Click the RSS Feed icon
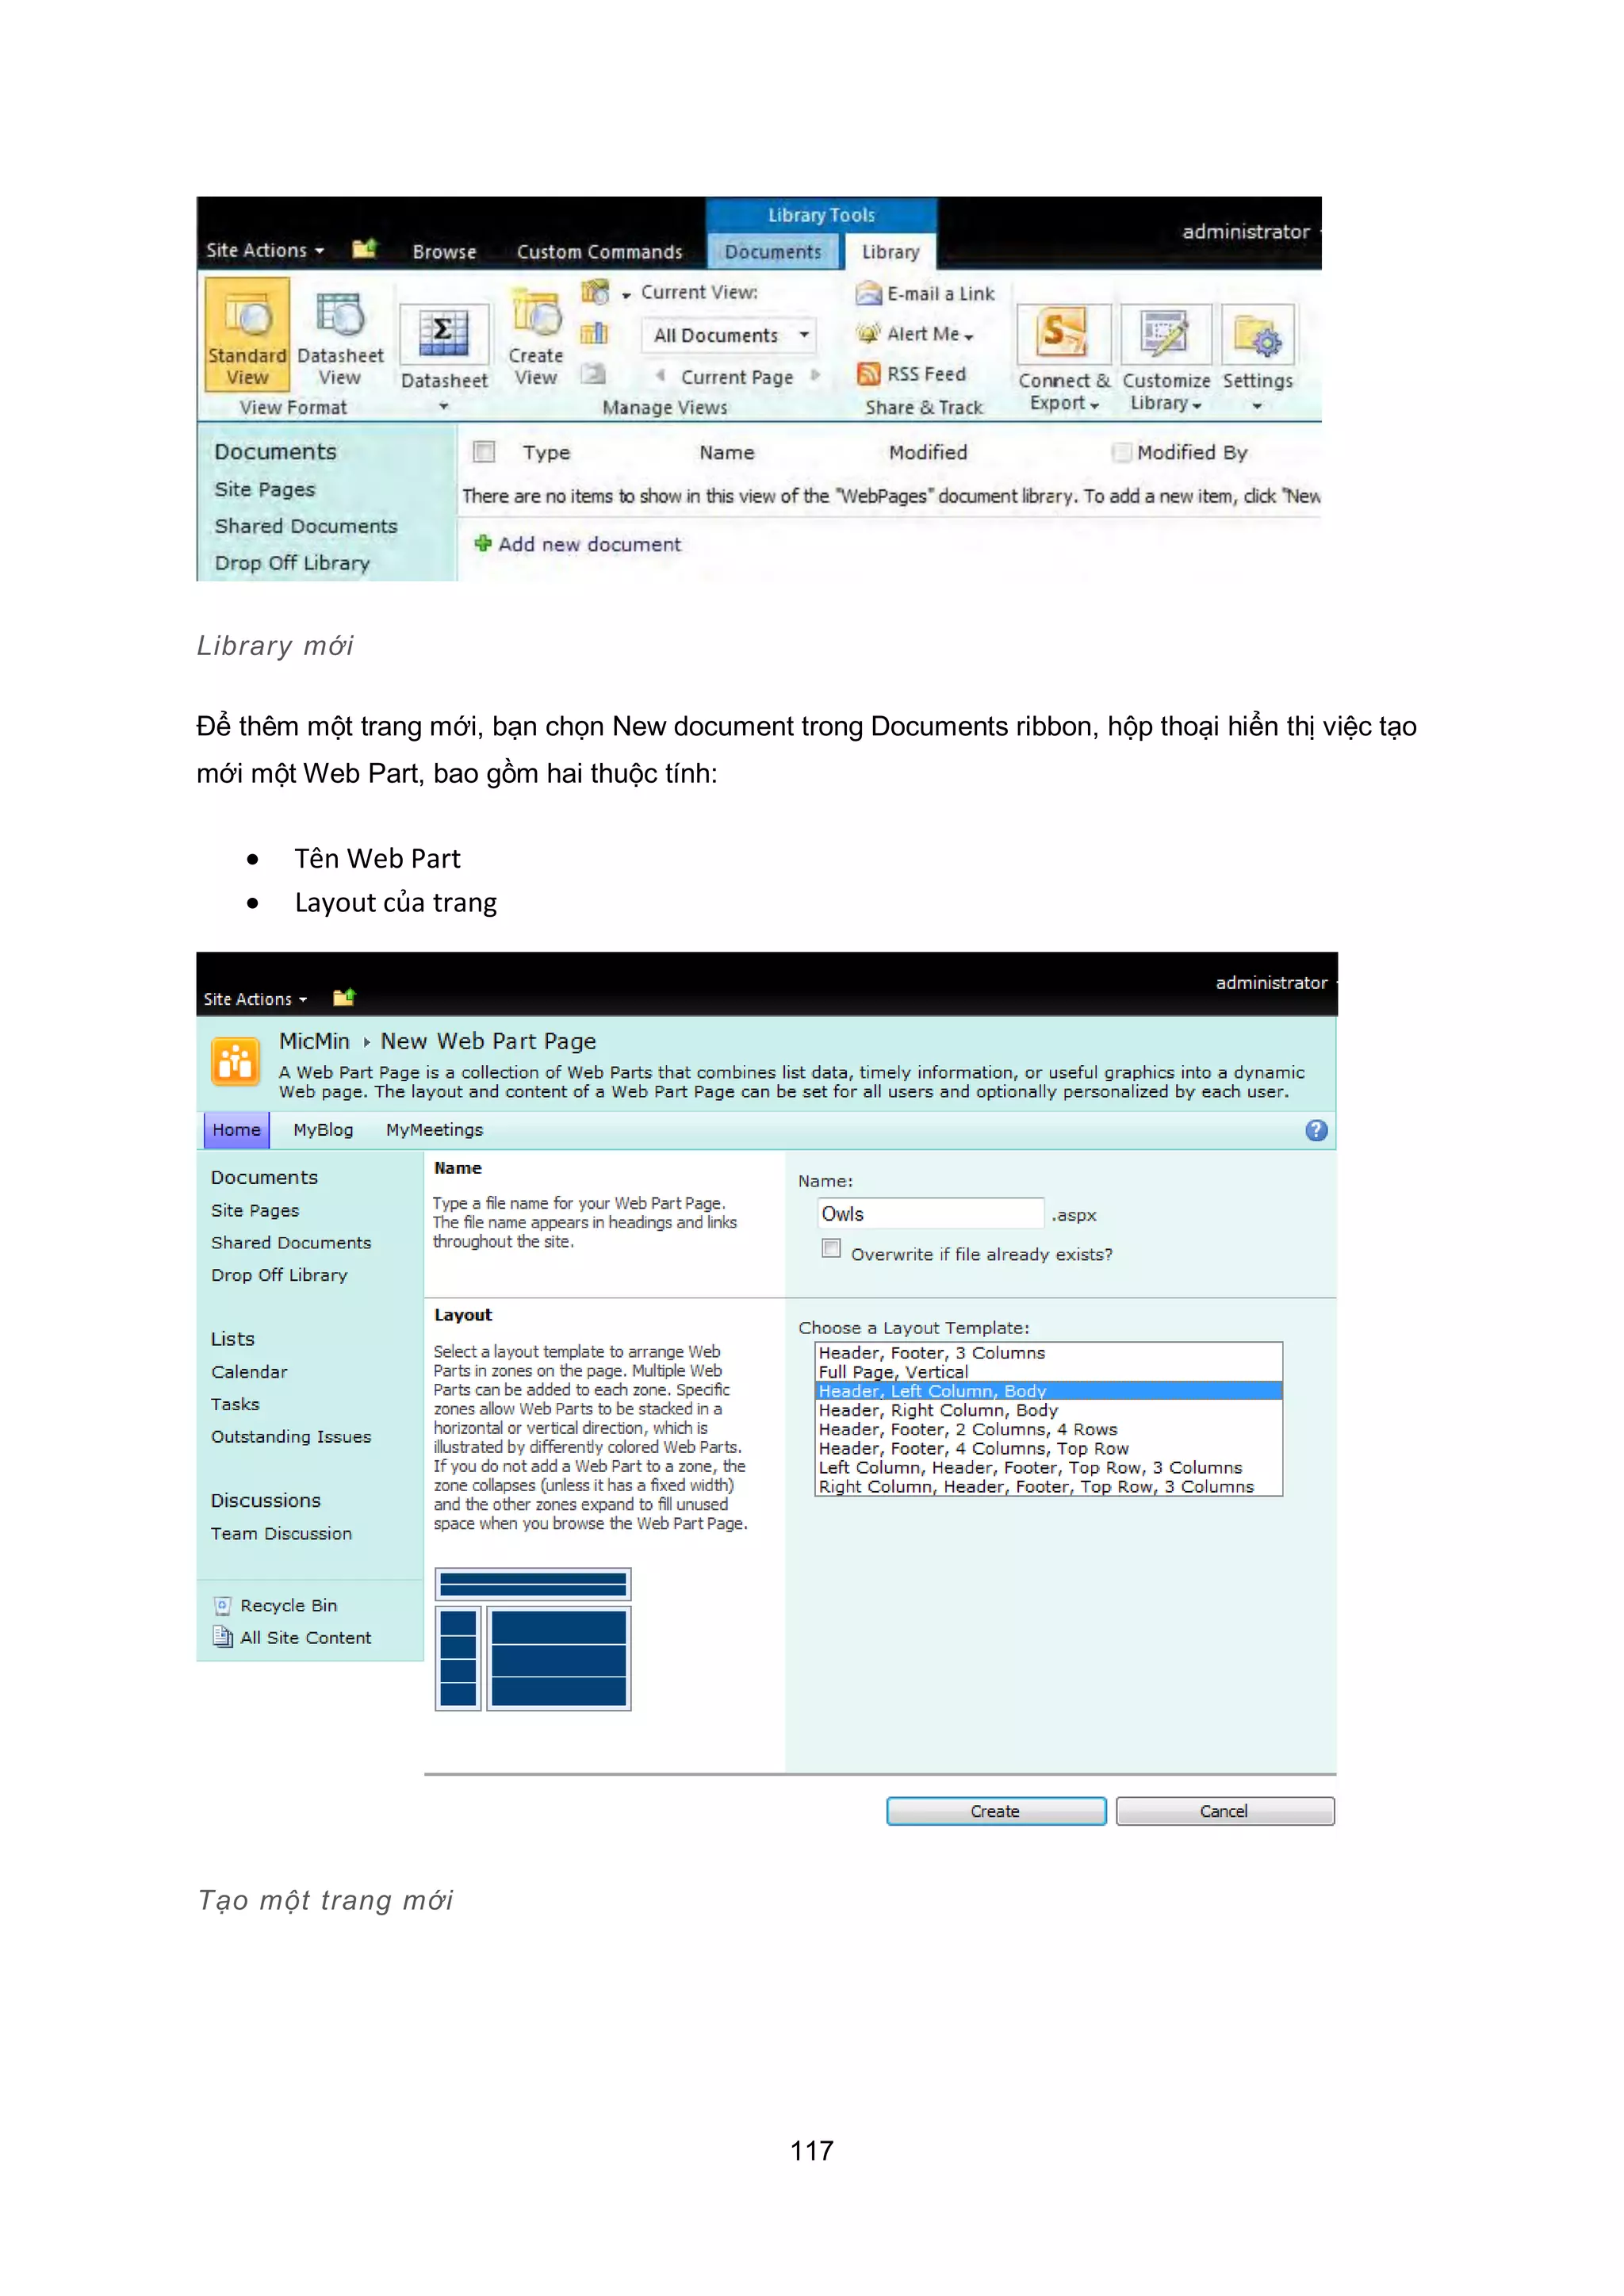 click(868, 374)
